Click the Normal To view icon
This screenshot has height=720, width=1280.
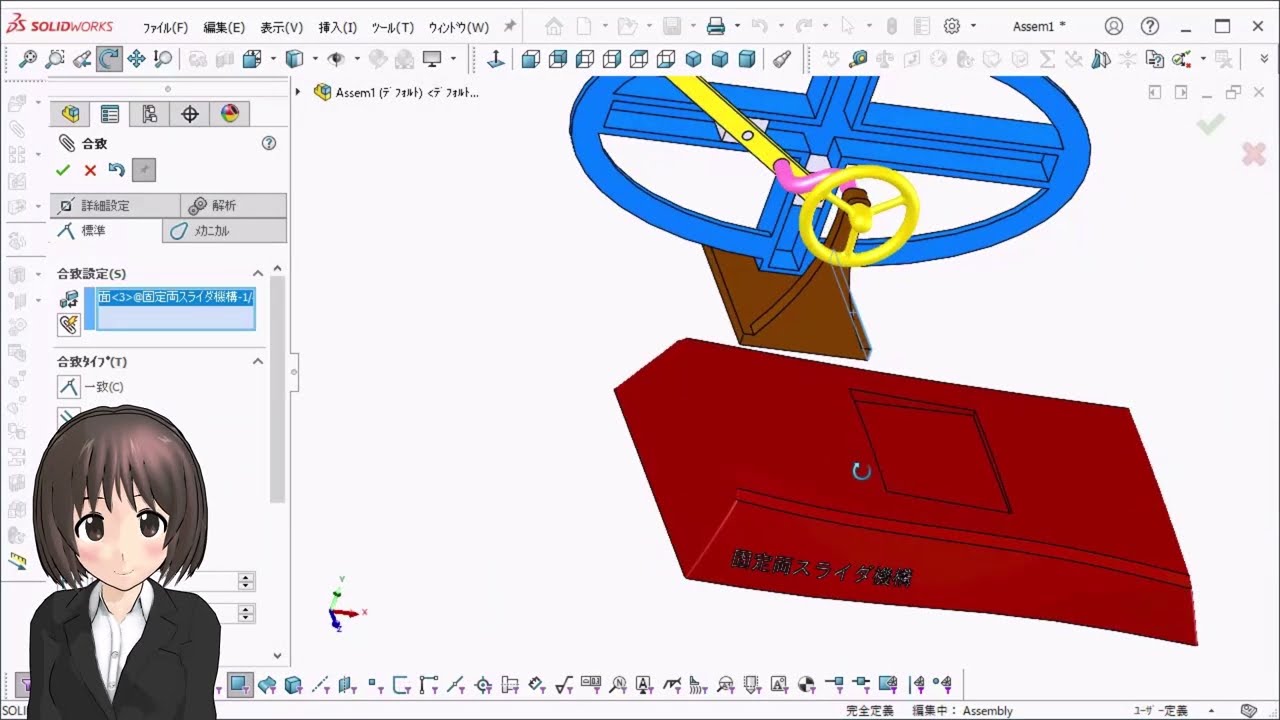pos(496,60)
